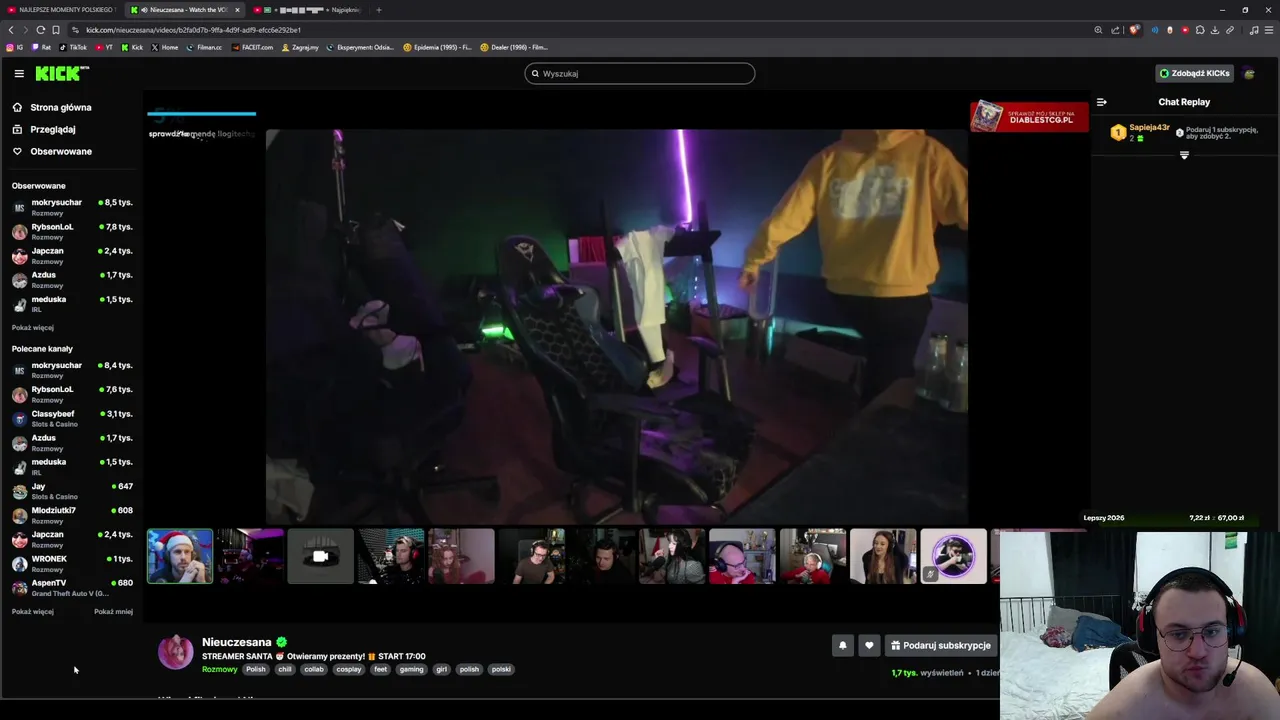Click the green KICK logo

tap(62, 73)
